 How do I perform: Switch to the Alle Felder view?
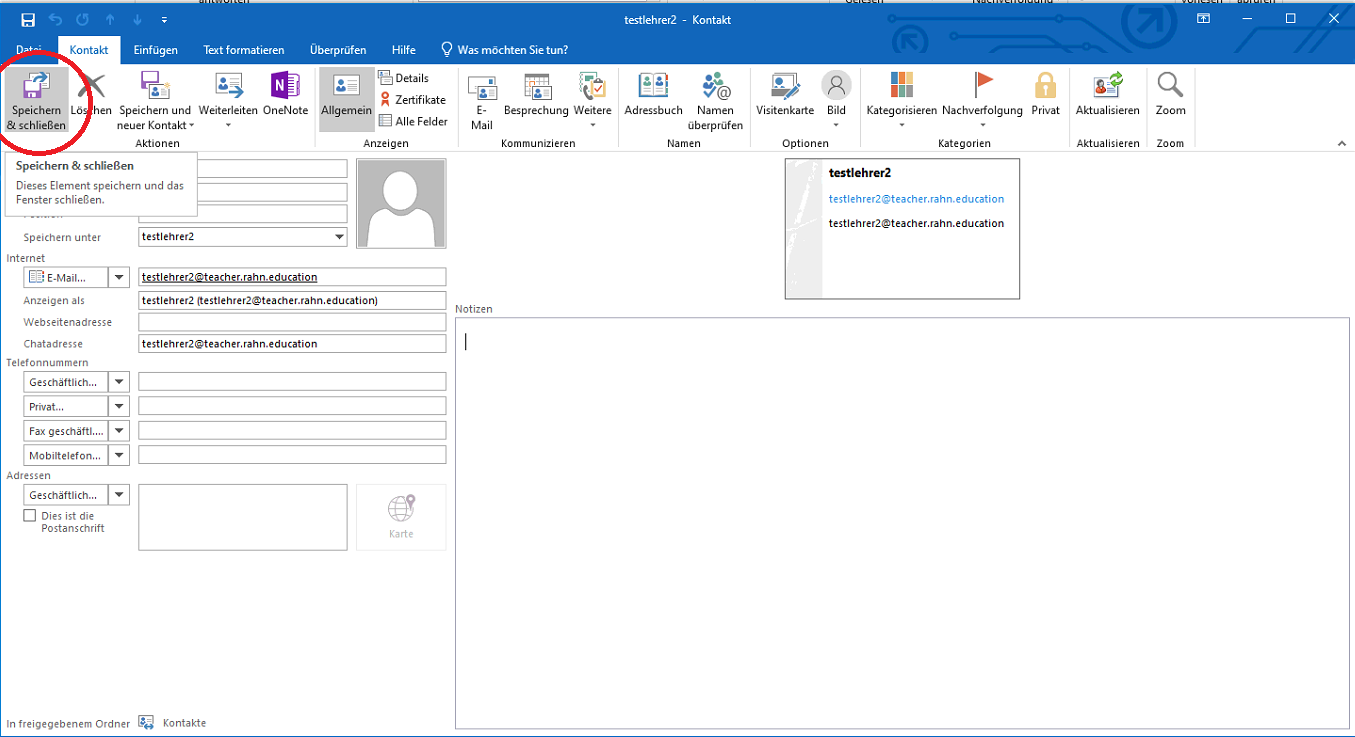[x=413, y=122]
